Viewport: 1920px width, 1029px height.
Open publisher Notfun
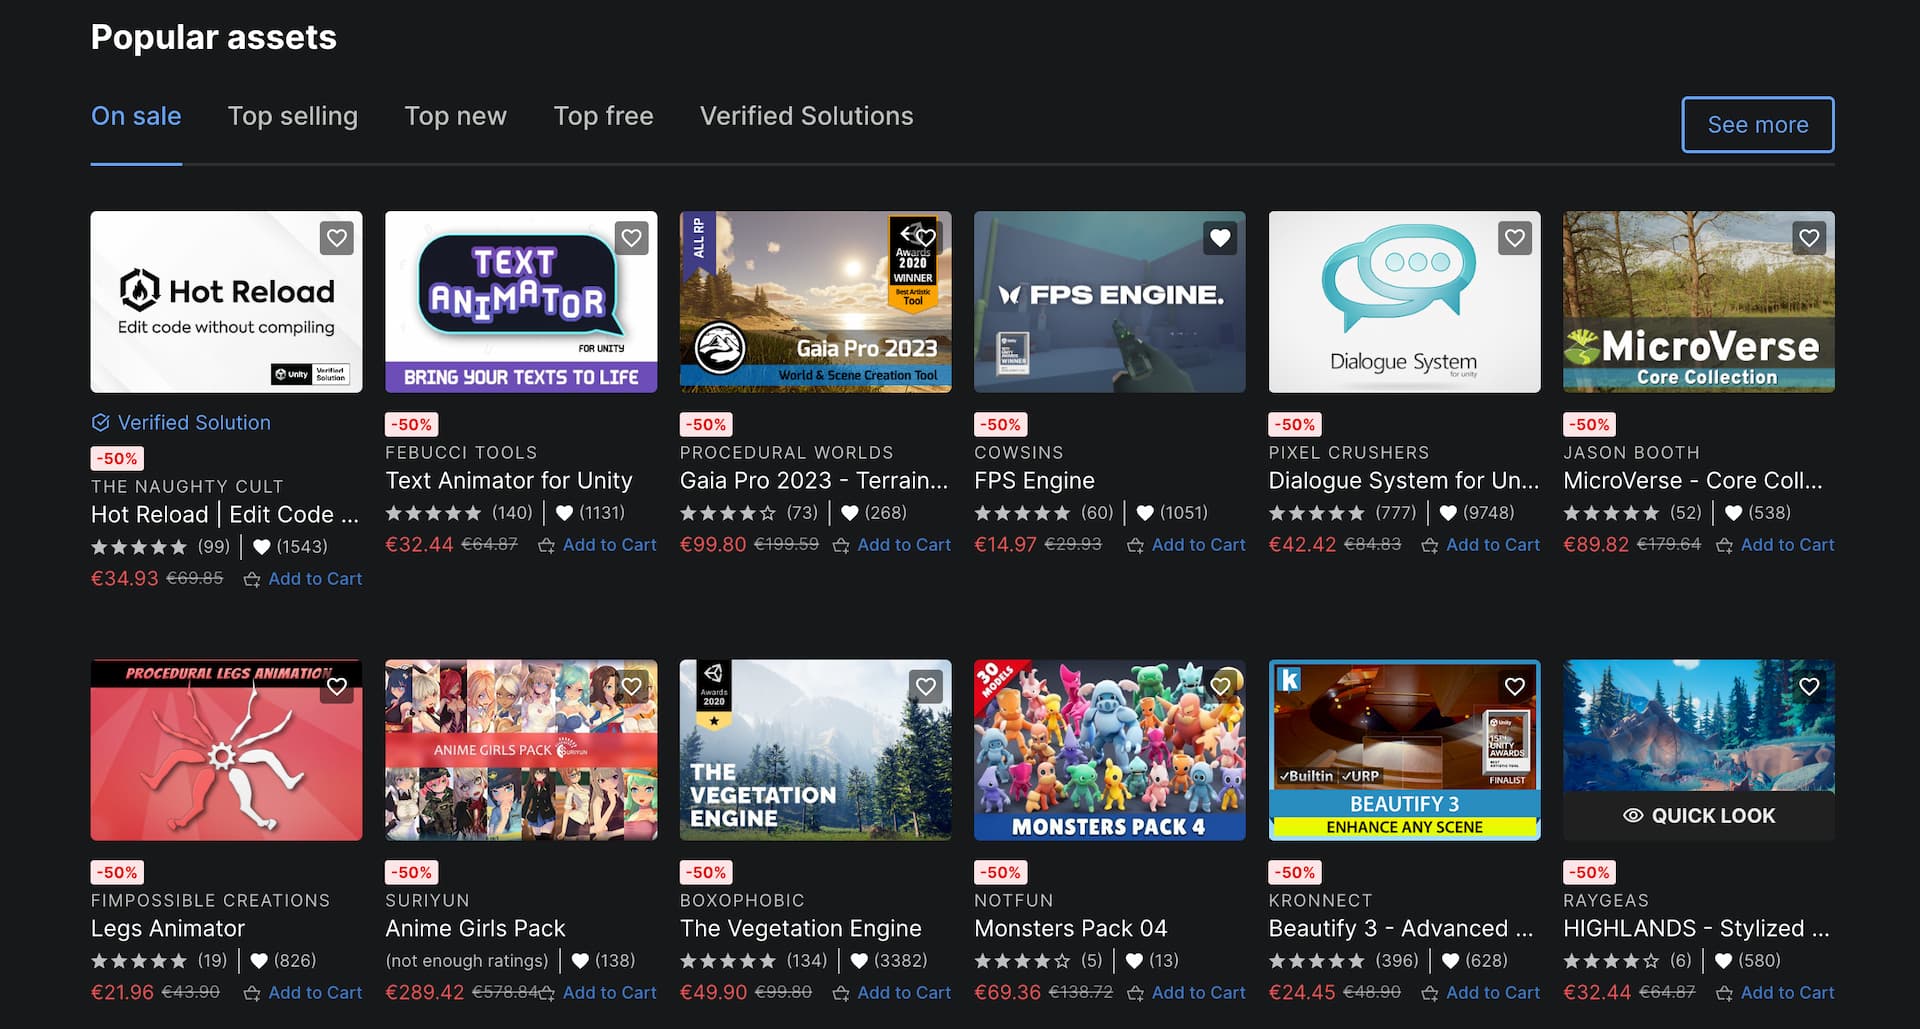(x=1013, y=901)
